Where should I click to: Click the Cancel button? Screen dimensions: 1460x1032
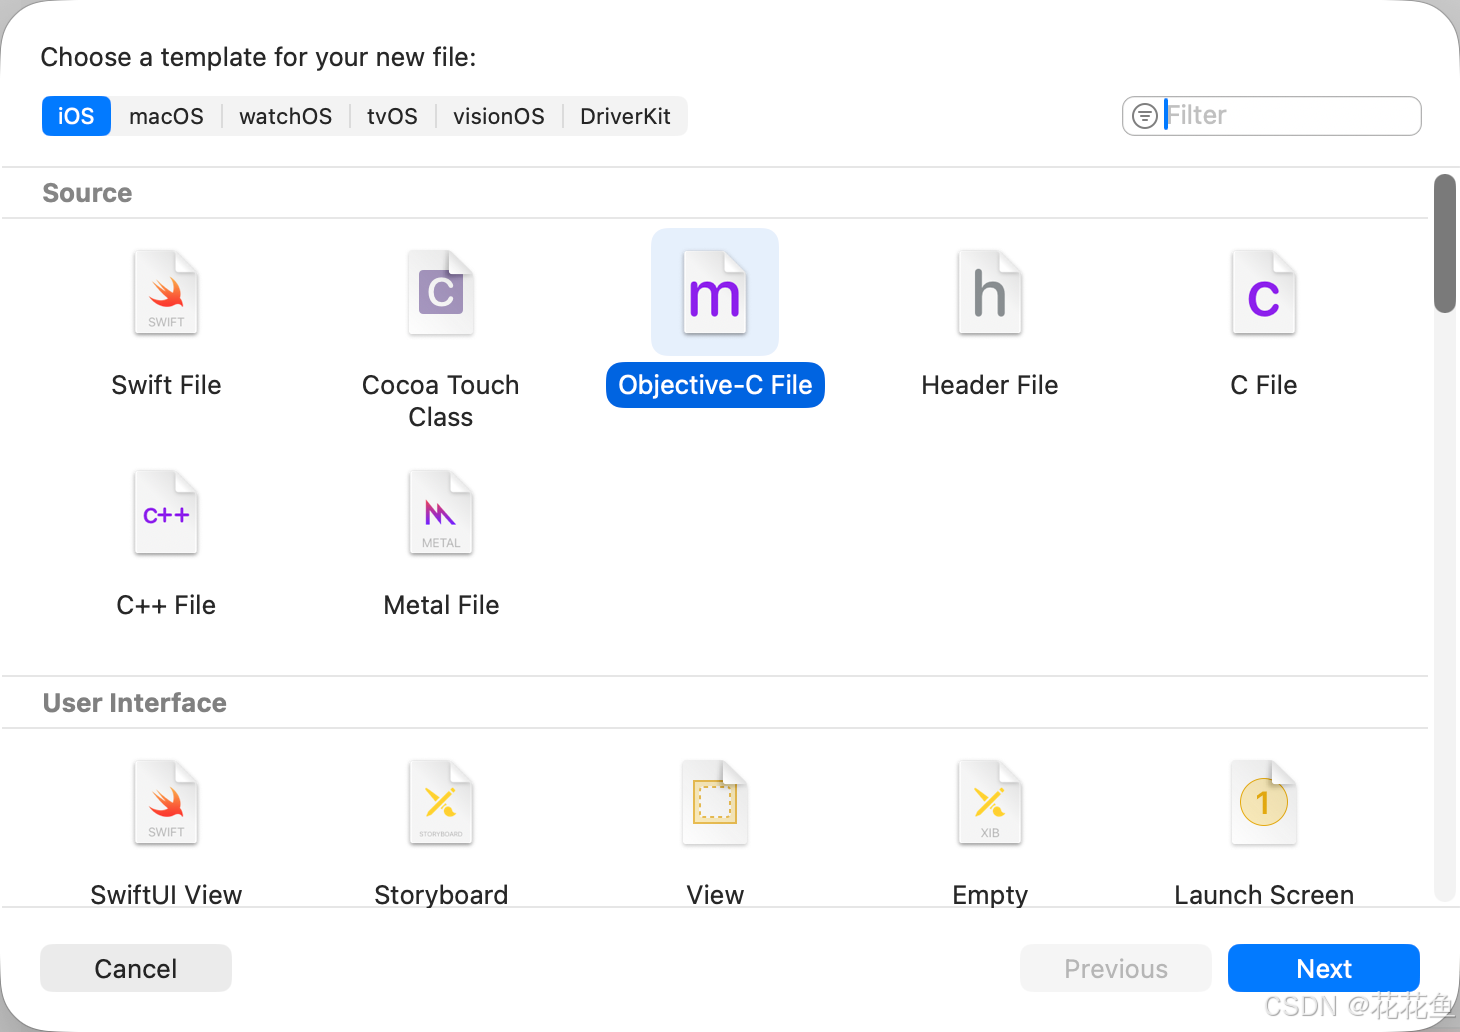(x=136, y=968)
